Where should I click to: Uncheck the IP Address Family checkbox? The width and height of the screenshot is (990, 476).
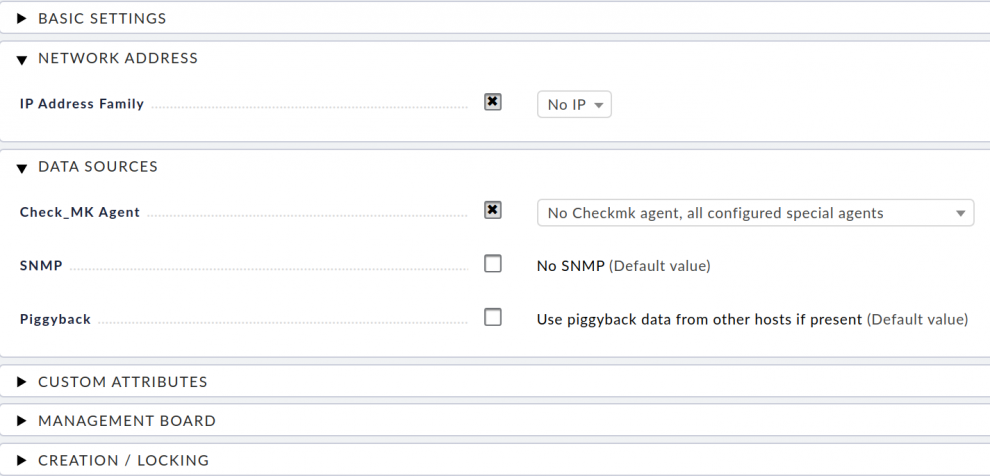(x=492, y=102)
